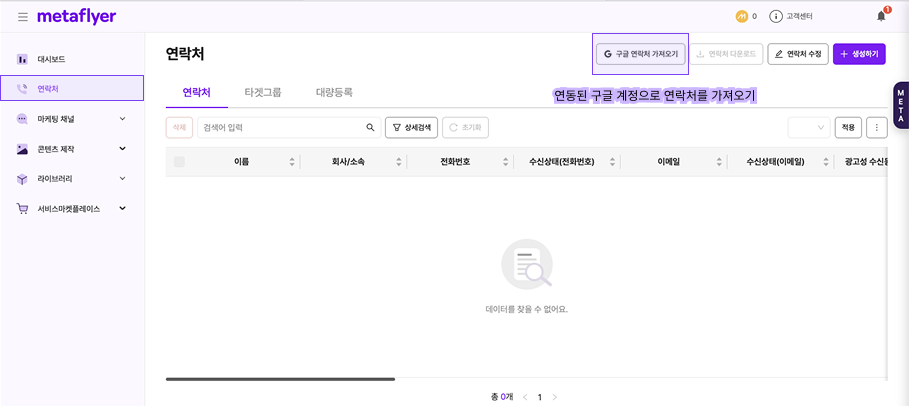Screen dimensions: 909x406
Task: Expand 콘텐츠 제작 sidebar menu
Action: click(x=122, y=149)
